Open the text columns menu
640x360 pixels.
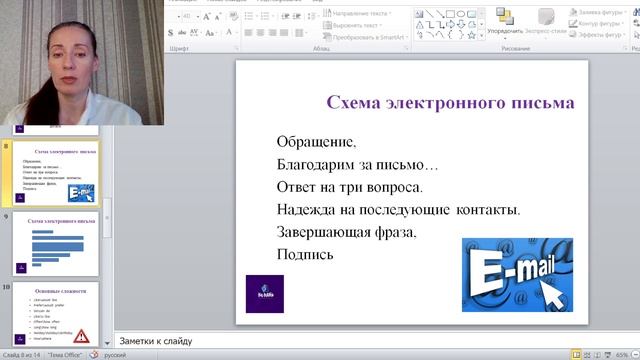300,33
